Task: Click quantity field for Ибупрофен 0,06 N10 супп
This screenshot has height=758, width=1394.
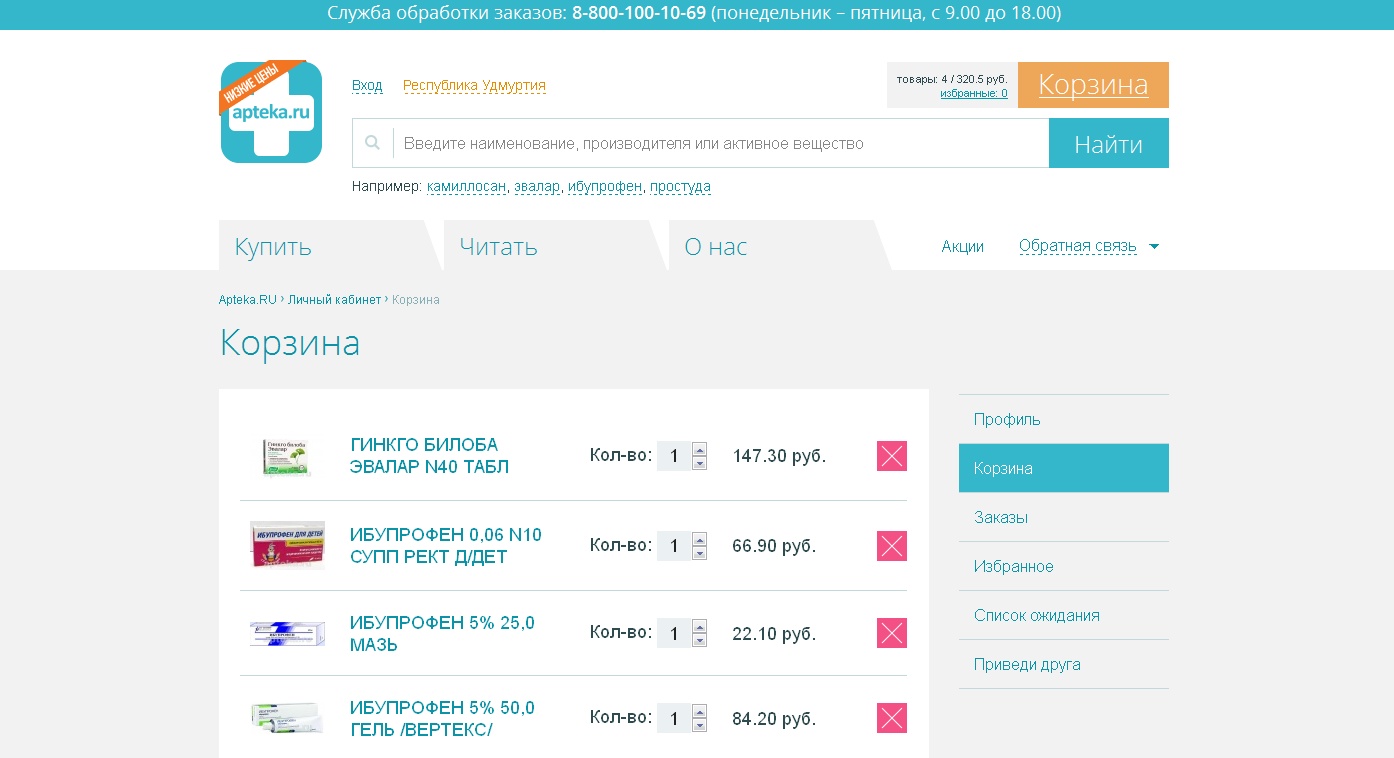Action: [674, 546]
